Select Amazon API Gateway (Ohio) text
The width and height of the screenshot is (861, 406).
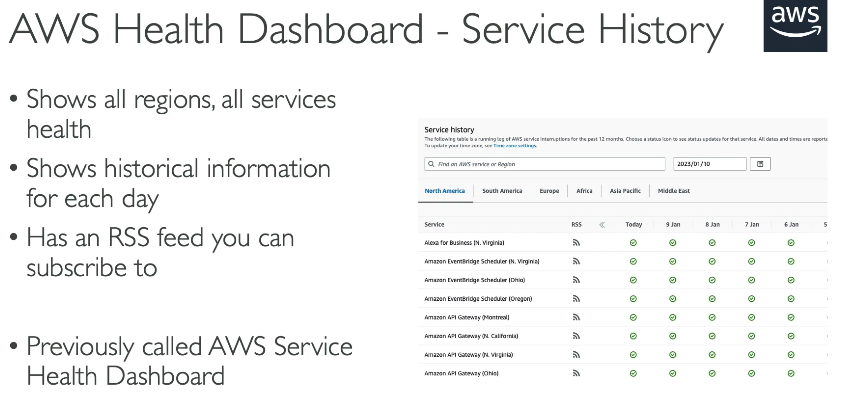(x=461, y=374)
